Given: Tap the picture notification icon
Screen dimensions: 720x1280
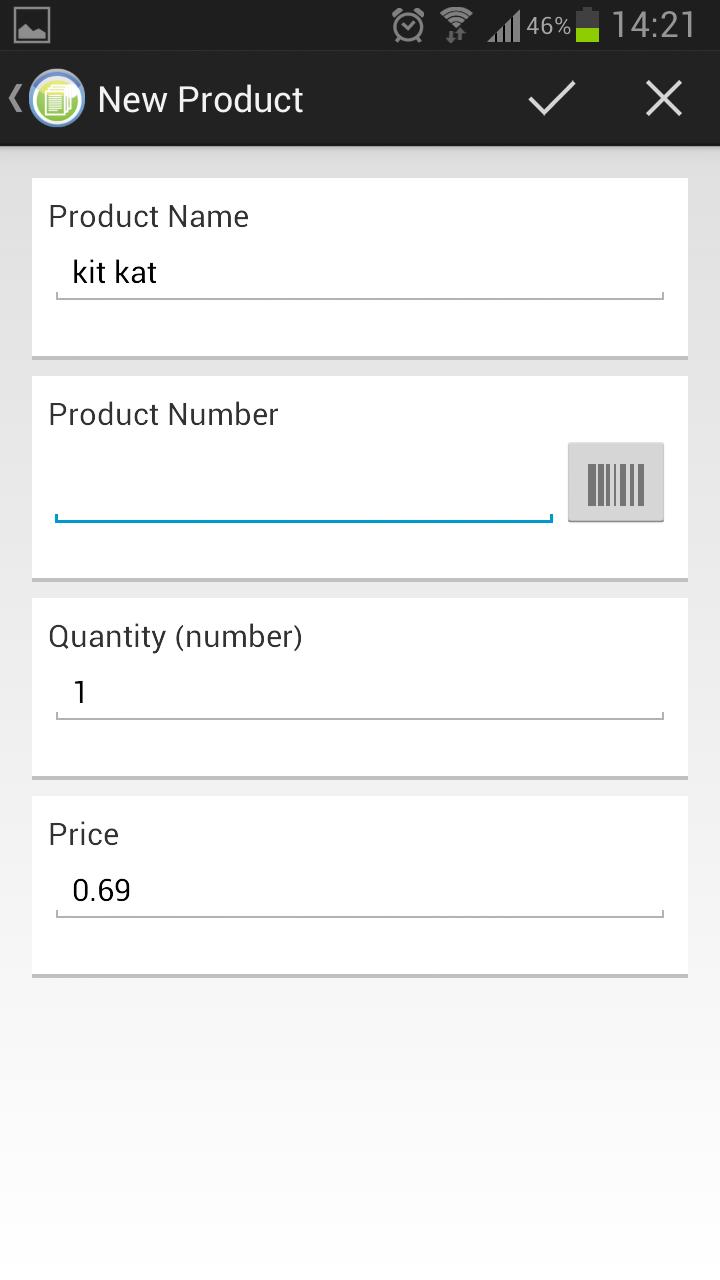Looking at the screenshot, I should (x=32, y=25).
